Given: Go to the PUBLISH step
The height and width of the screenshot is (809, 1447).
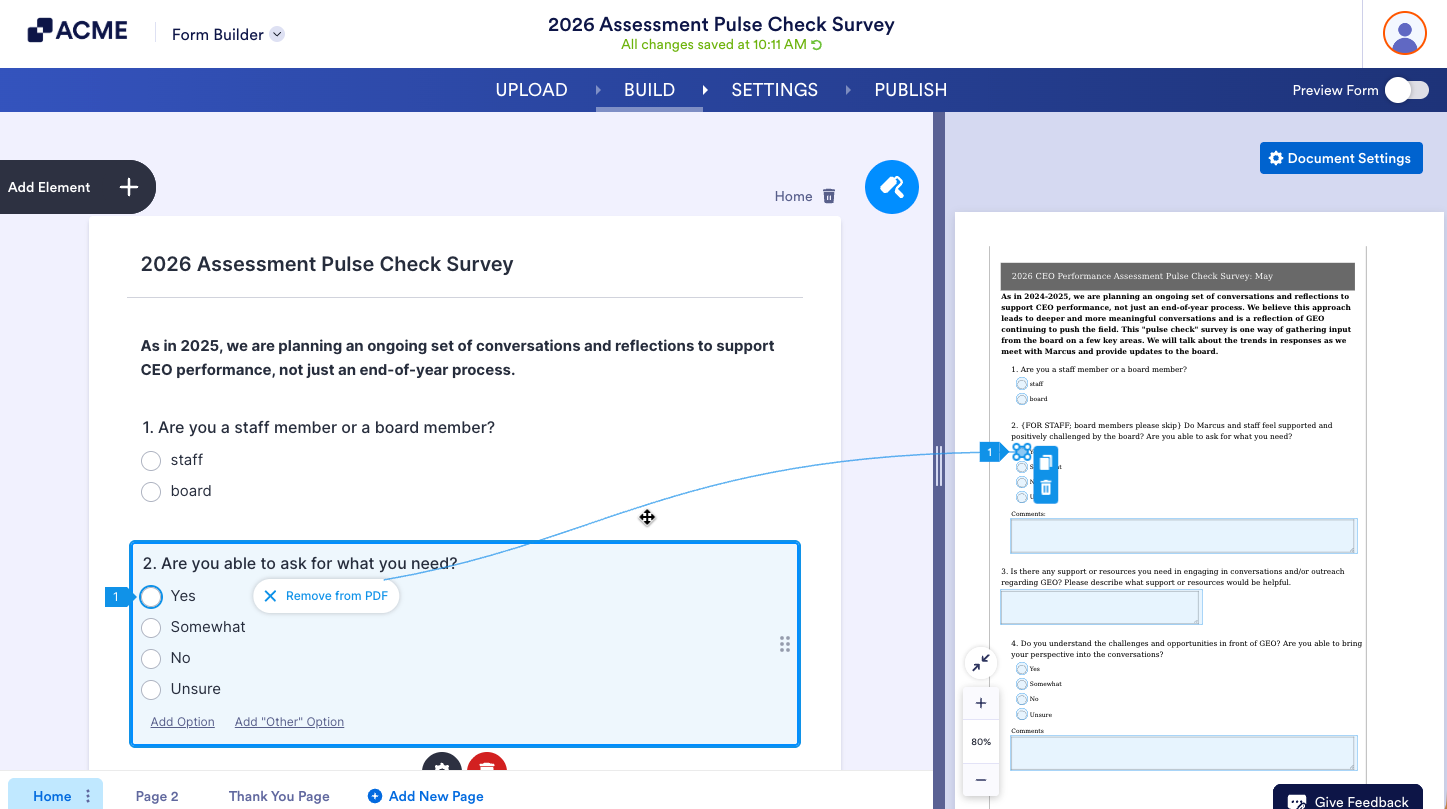Looking at the screenshot, I should 911,90.
